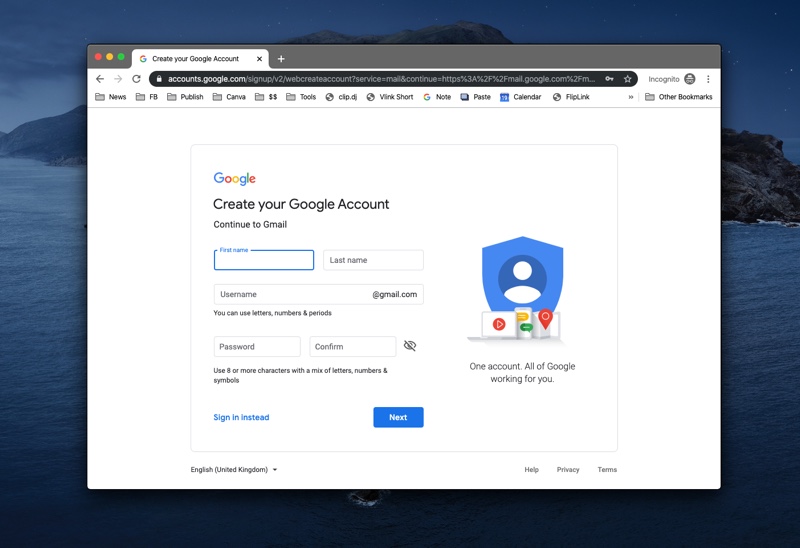Reload the page with the refresh icon
The height and width of the screenshot is (548, 800).
pos(136,79)
